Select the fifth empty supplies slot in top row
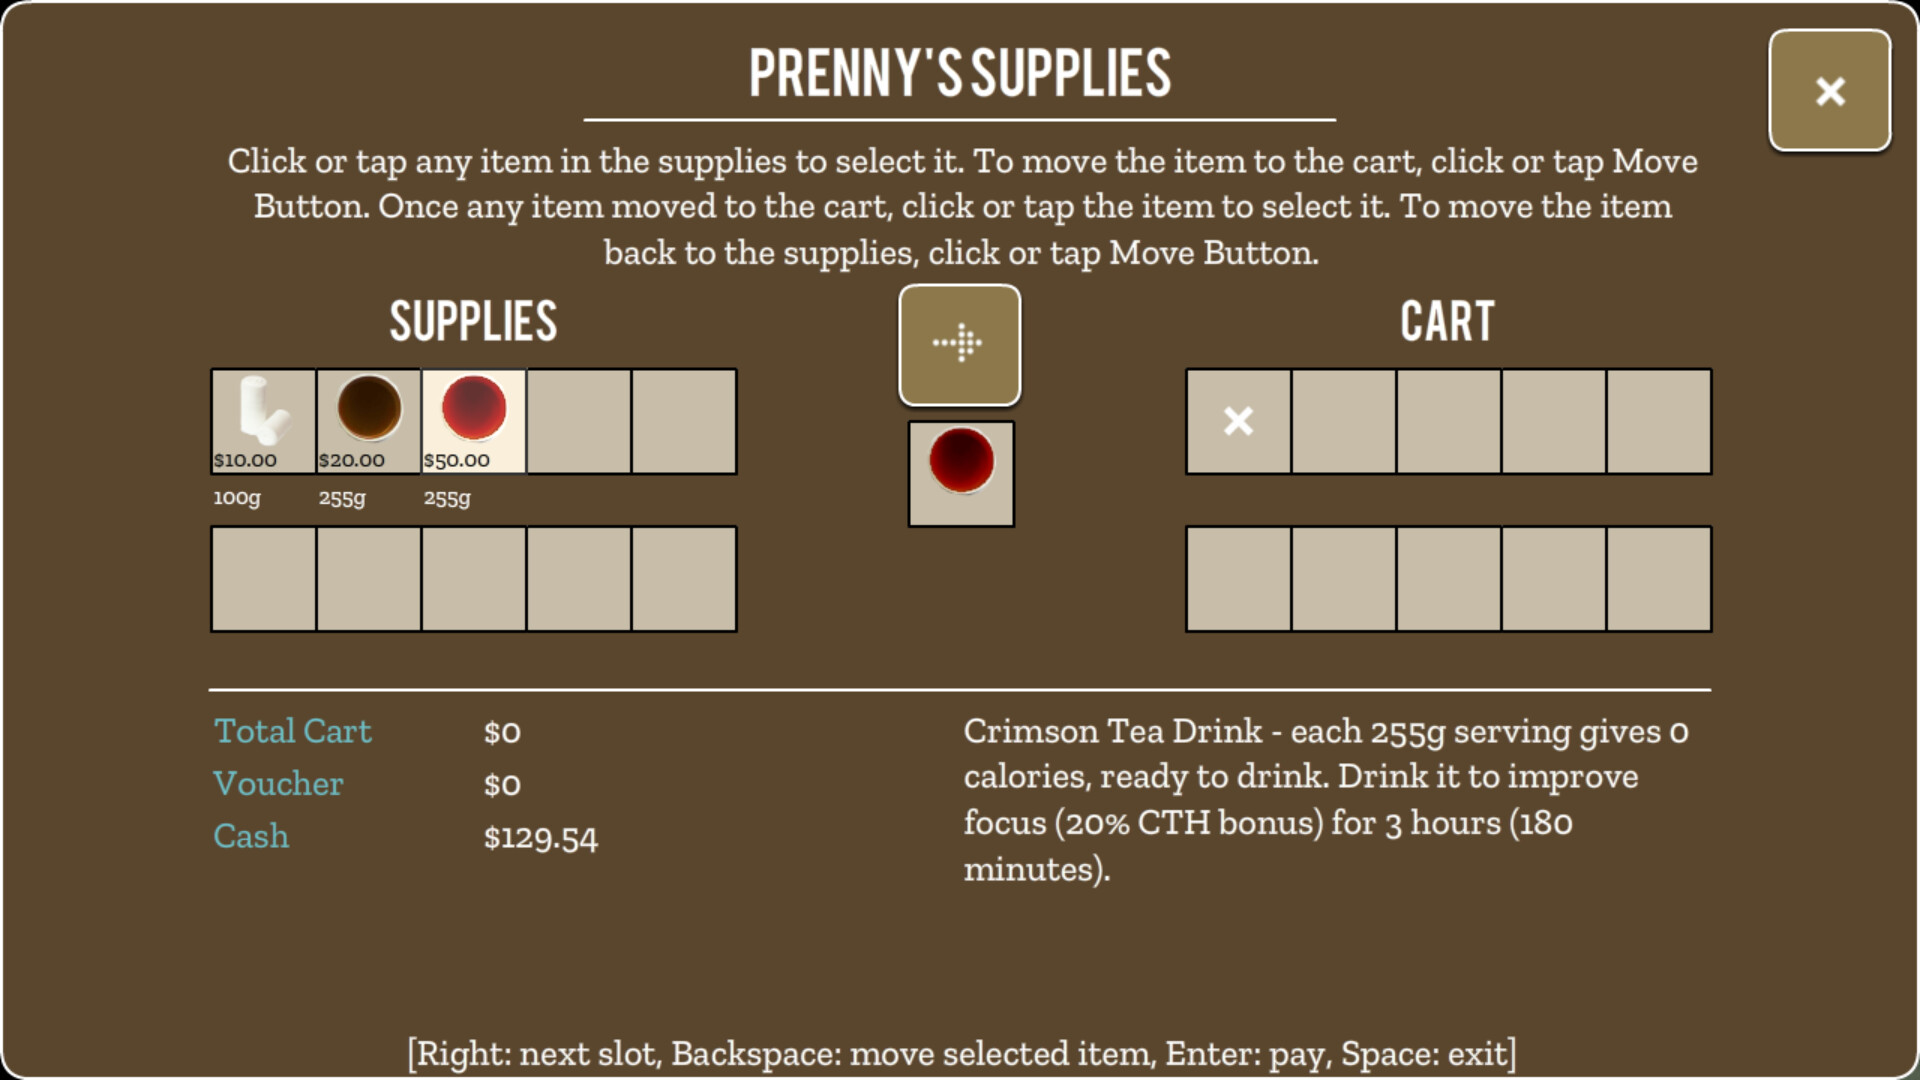The image size is (1920, 1080). (685, 421)
